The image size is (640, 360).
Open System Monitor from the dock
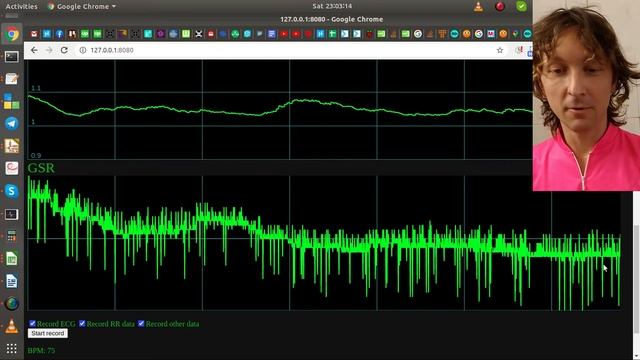[12, 214]
